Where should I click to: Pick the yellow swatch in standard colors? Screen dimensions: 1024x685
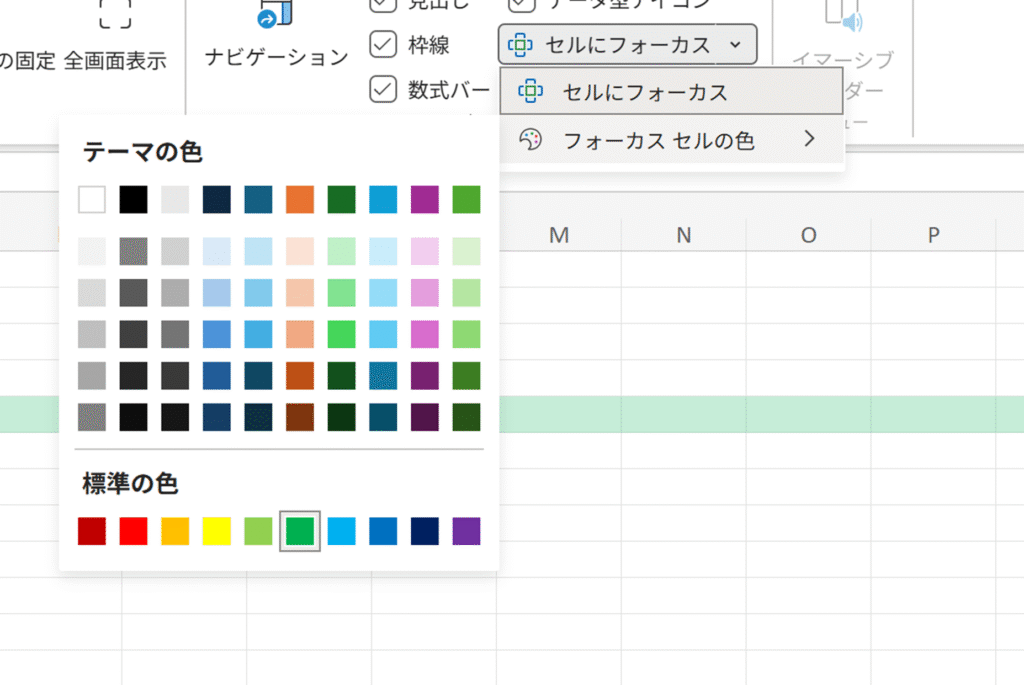(217, 531)
